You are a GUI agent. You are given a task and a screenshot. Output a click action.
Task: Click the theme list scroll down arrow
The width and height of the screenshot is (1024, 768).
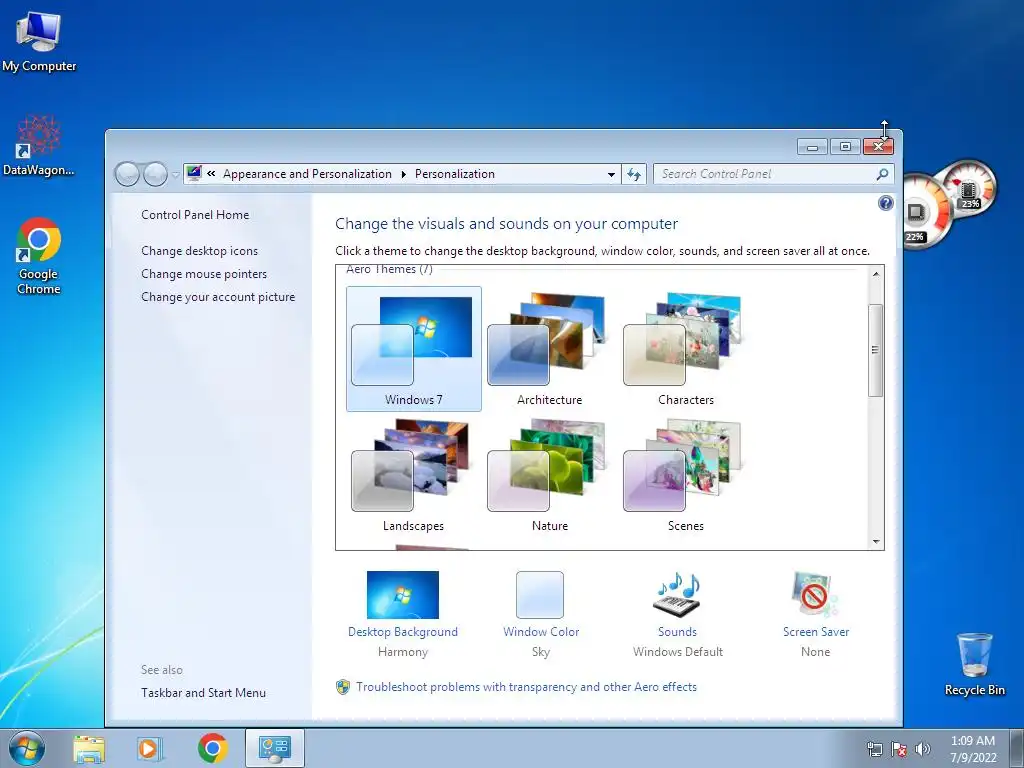[876, 542]
